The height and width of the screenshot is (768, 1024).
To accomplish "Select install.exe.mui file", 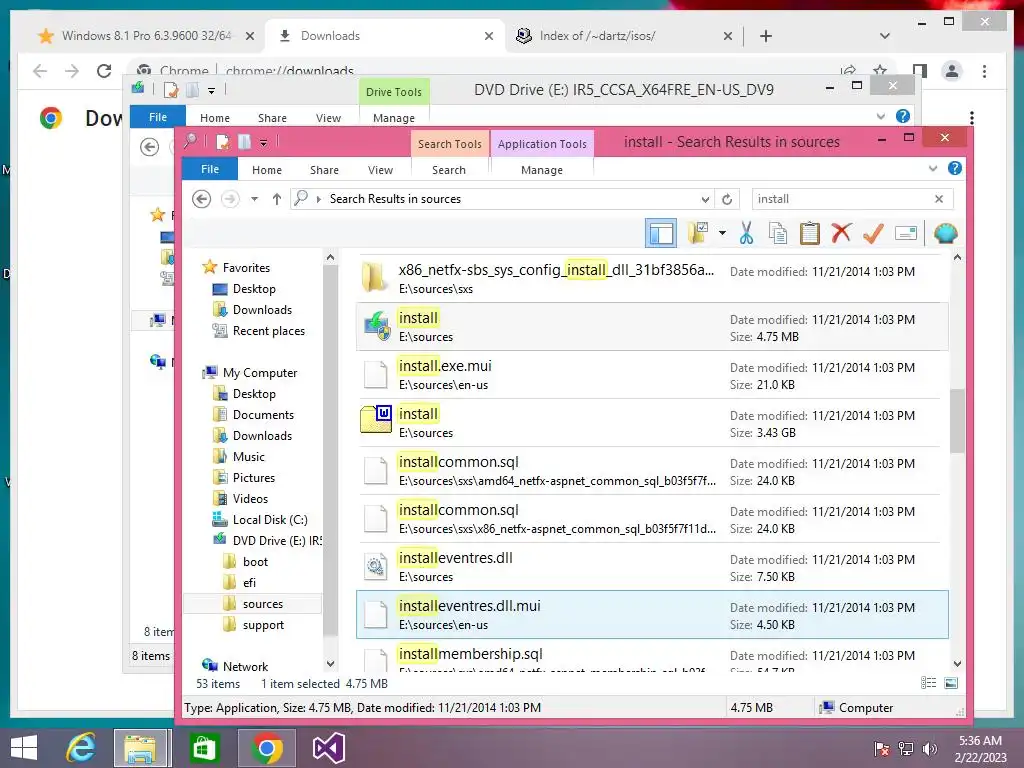I will click(652, 375).
